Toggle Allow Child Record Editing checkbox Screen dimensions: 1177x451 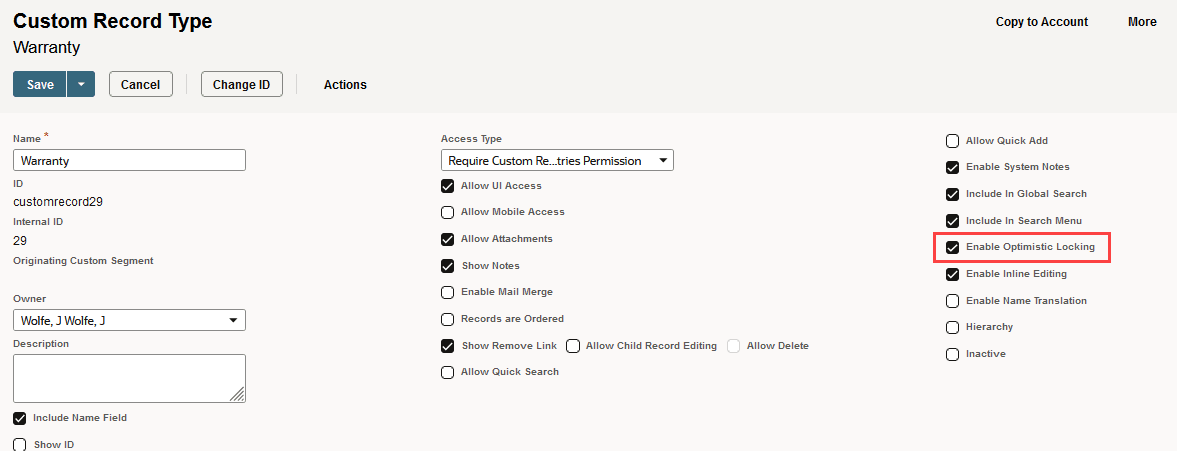[573, 346]
